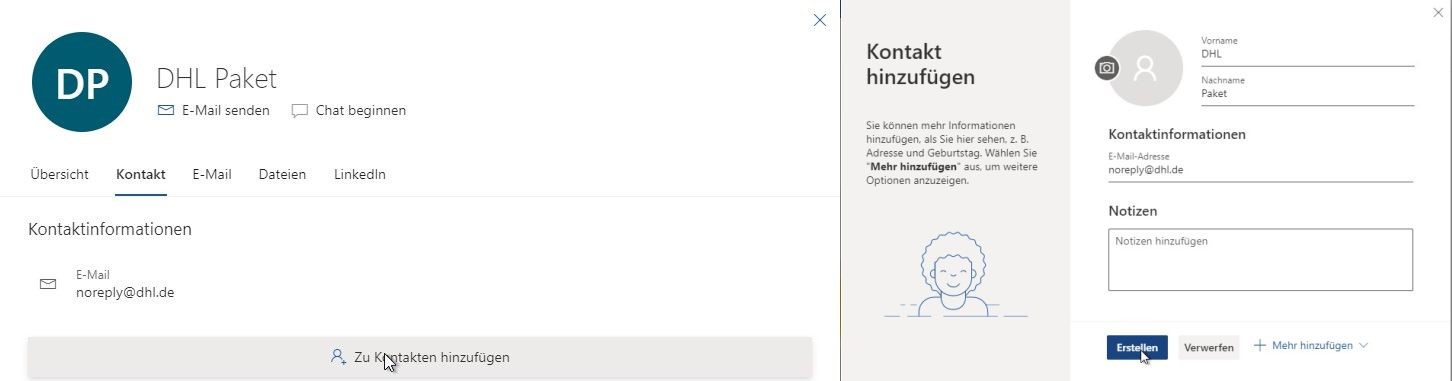The image size is (1452, 381).
Task: Click into the Vorname field containing DHL
Action: click(1307, 54)
